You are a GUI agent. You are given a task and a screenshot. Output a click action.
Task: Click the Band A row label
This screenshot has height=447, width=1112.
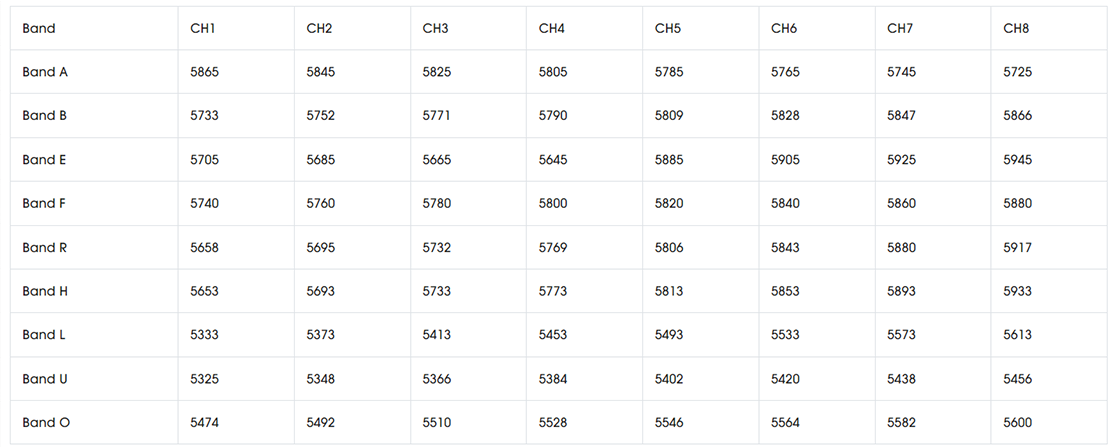click(x=45, y=72)
